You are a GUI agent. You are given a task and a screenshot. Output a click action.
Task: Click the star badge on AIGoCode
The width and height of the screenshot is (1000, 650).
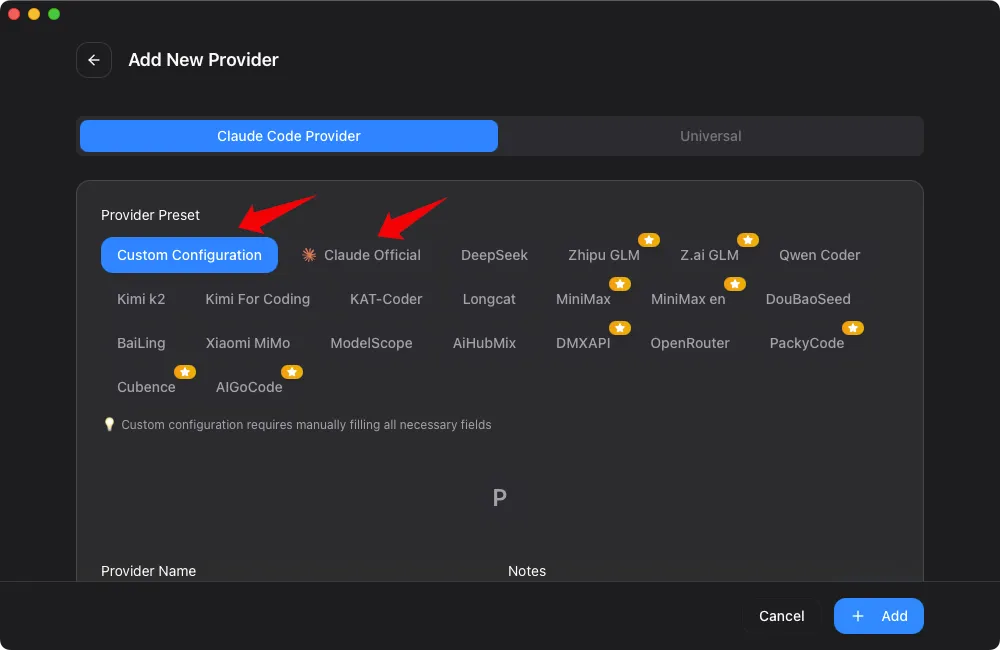292,372
